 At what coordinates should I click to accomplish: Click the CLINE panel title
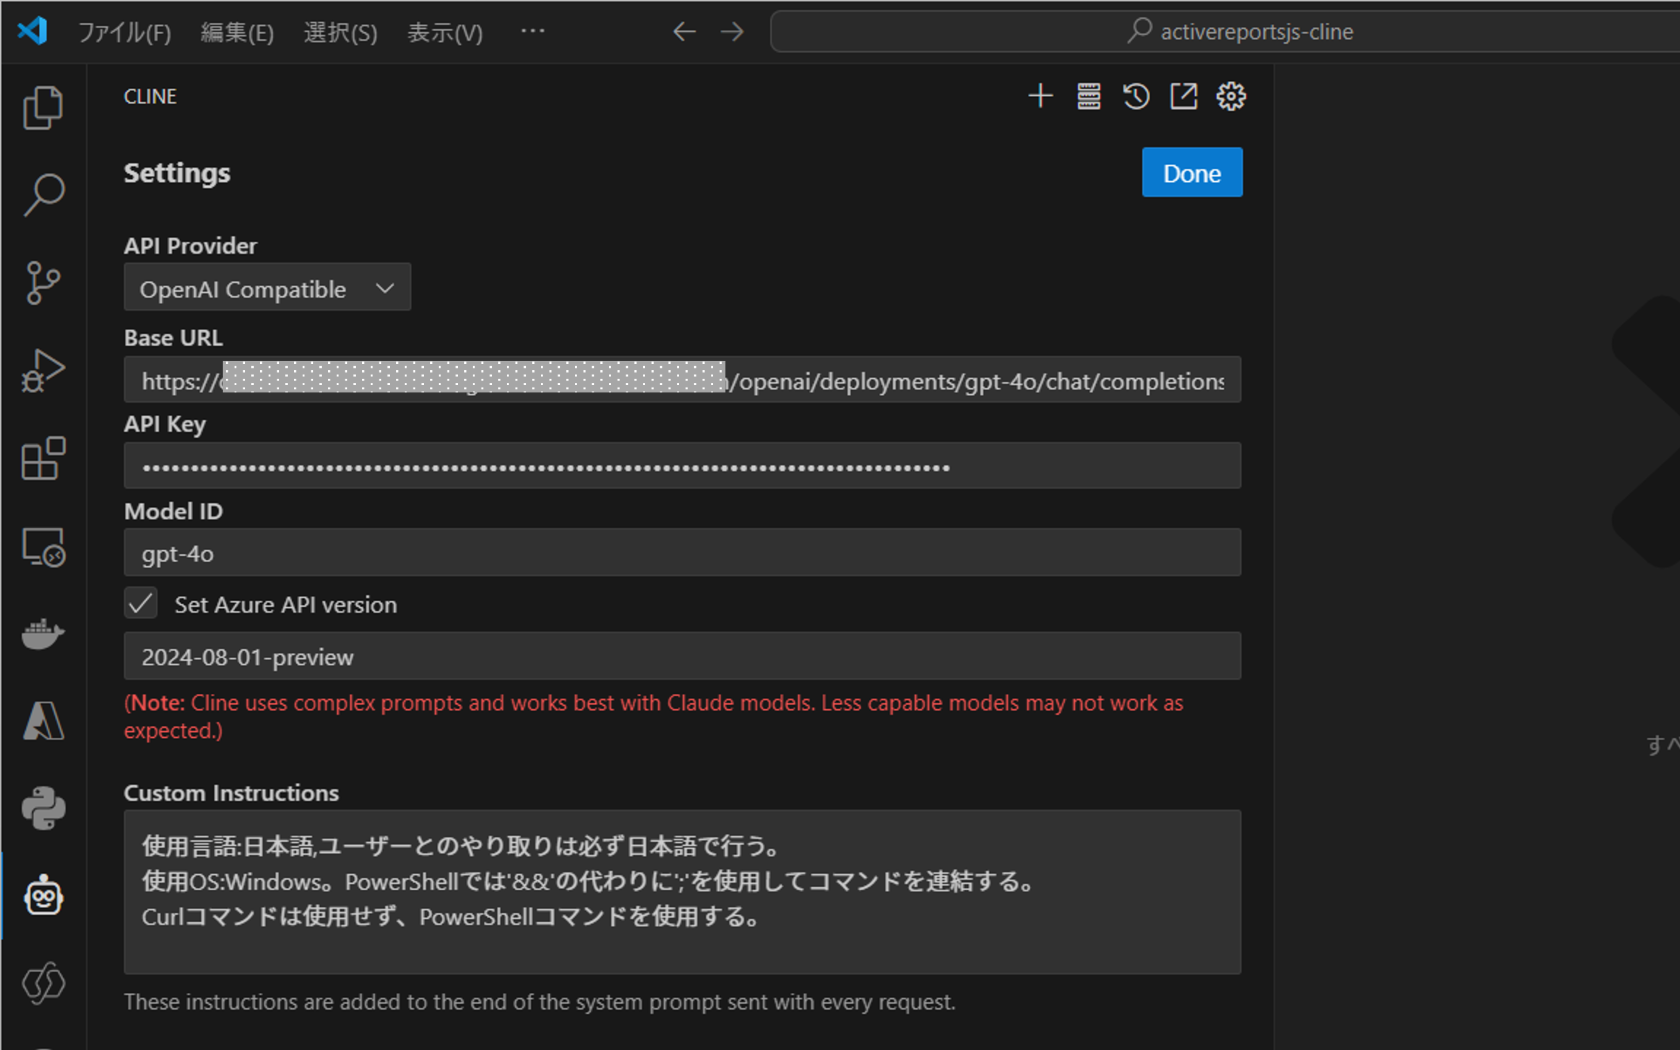tap(150, 97)
